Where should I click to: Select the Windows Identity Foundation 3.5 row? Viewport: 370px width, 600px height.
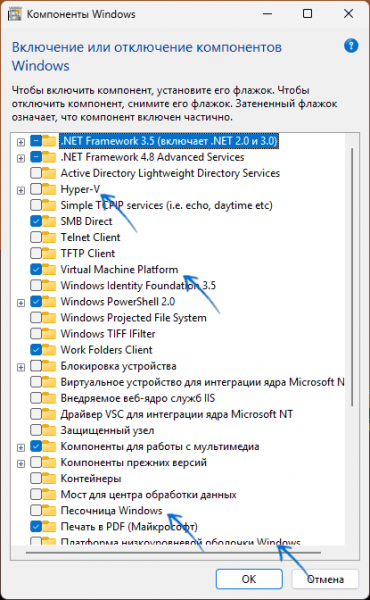(x=138, y=285)
